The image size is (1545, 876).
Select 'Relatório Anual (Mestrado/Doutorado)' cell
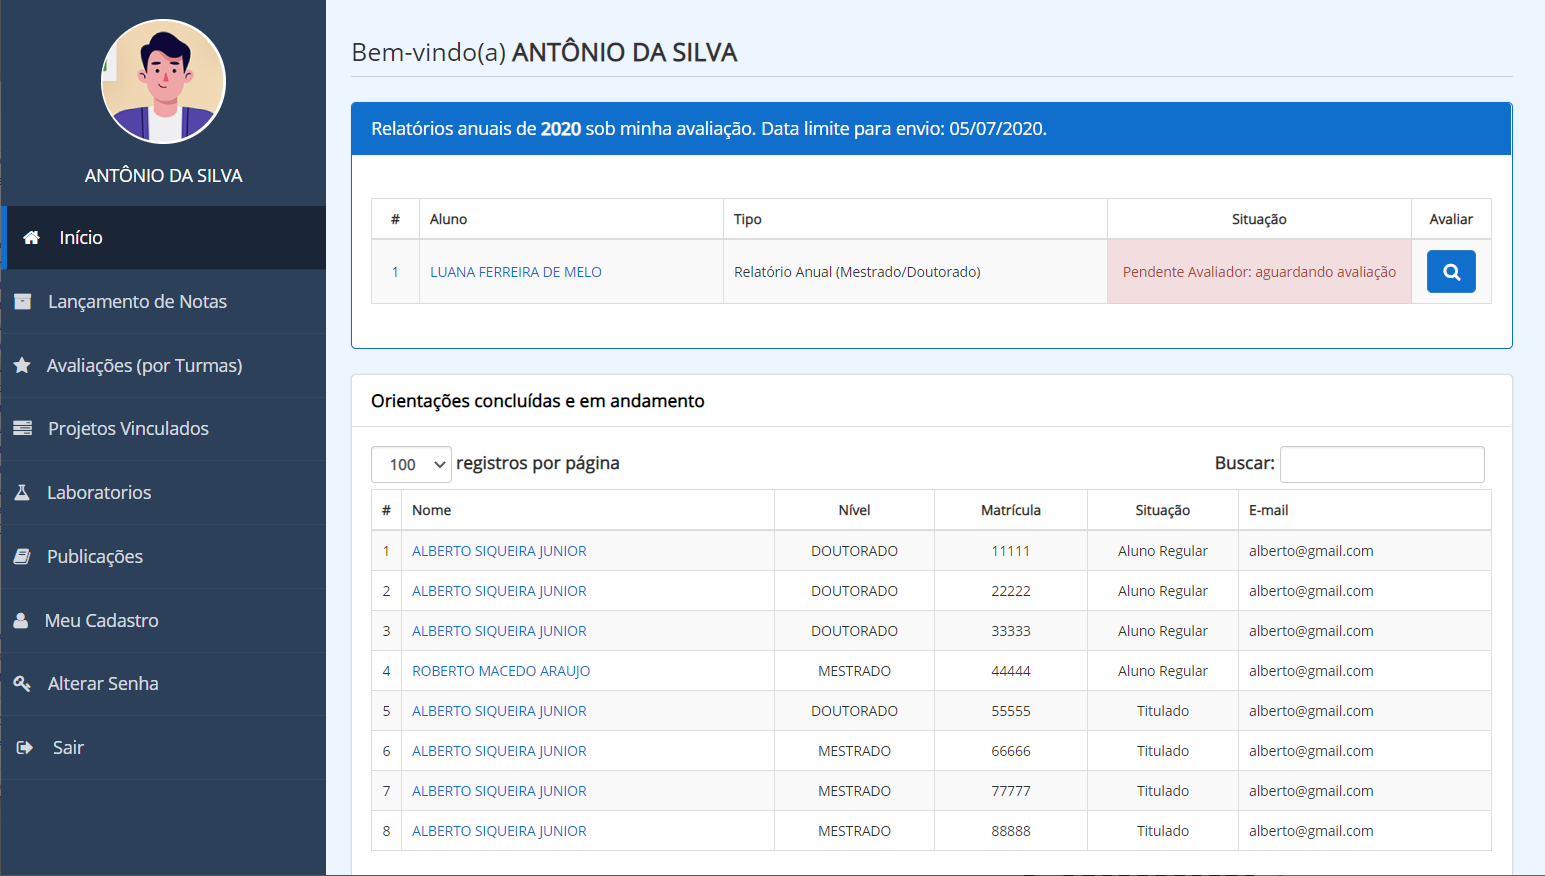[915, 272]
